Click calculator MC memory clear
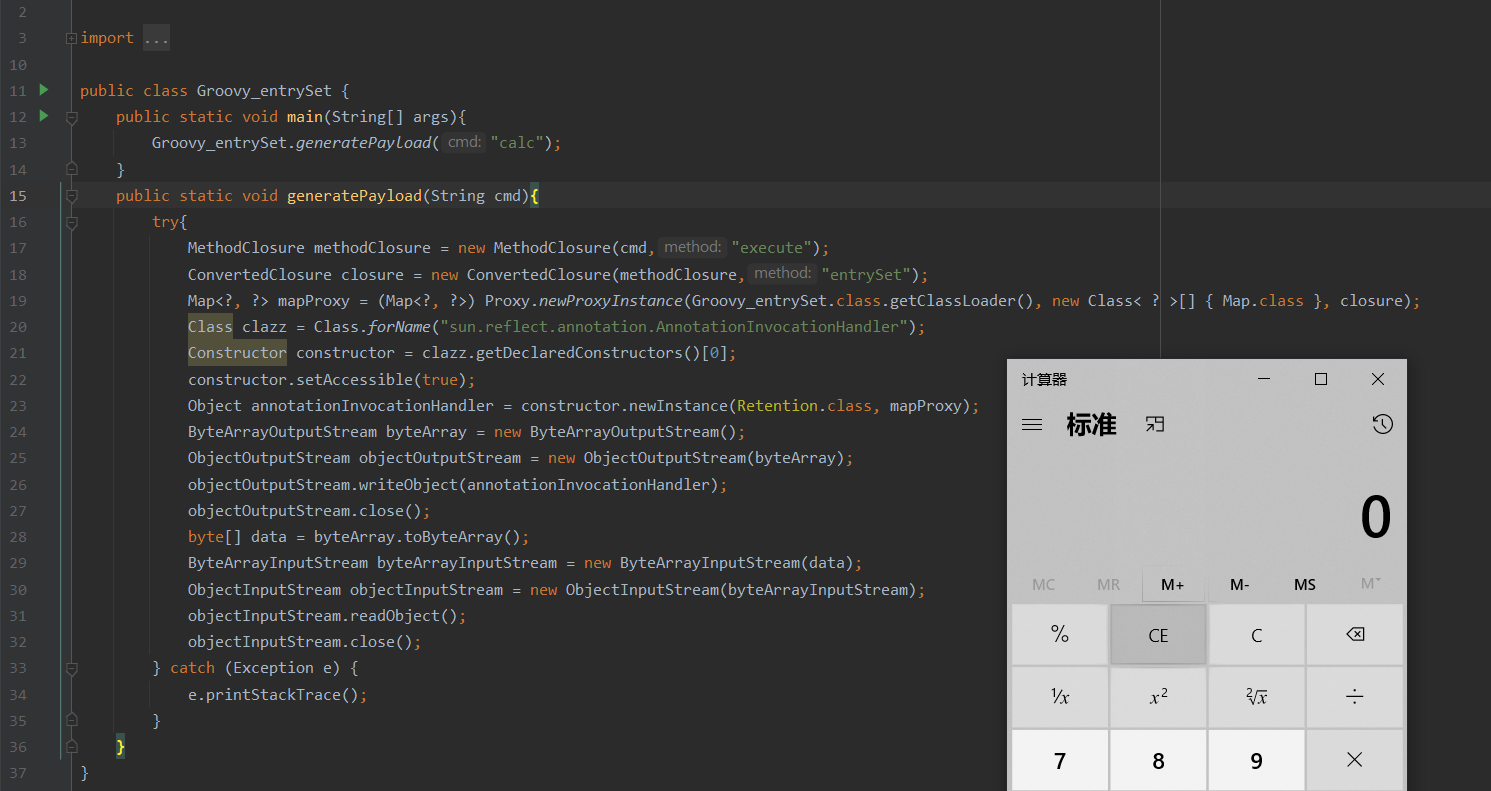Screen dimensions: 1491x791 point(1043,584)
